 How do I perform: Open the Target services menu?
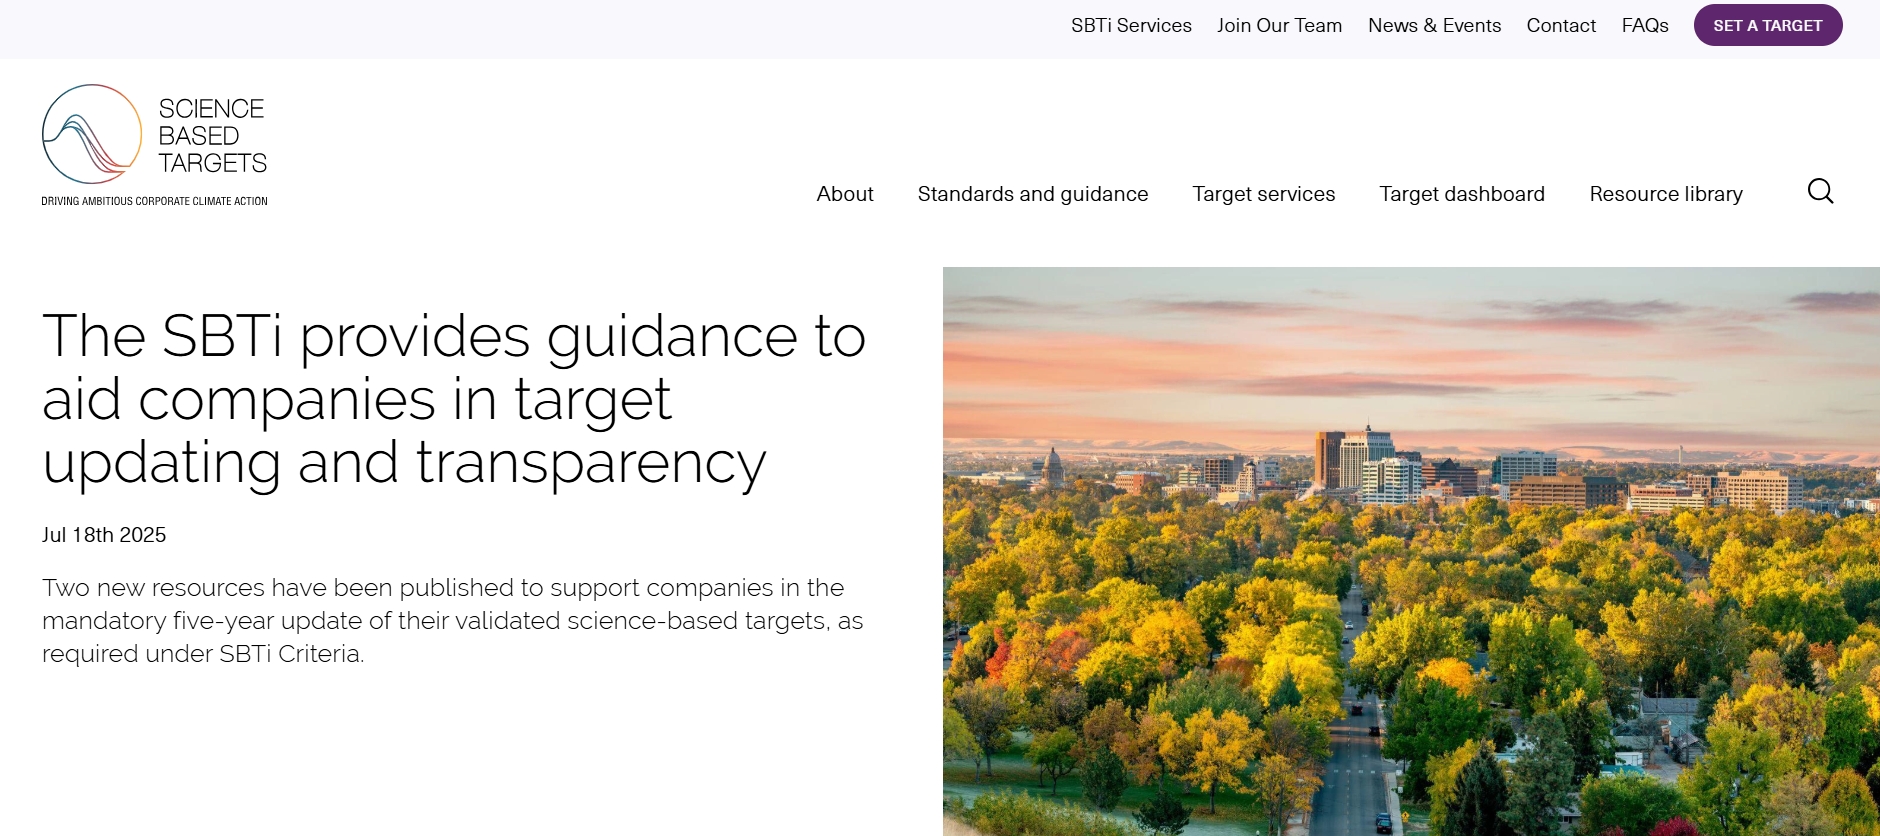pyautogui.click(x=1263, y=194)
